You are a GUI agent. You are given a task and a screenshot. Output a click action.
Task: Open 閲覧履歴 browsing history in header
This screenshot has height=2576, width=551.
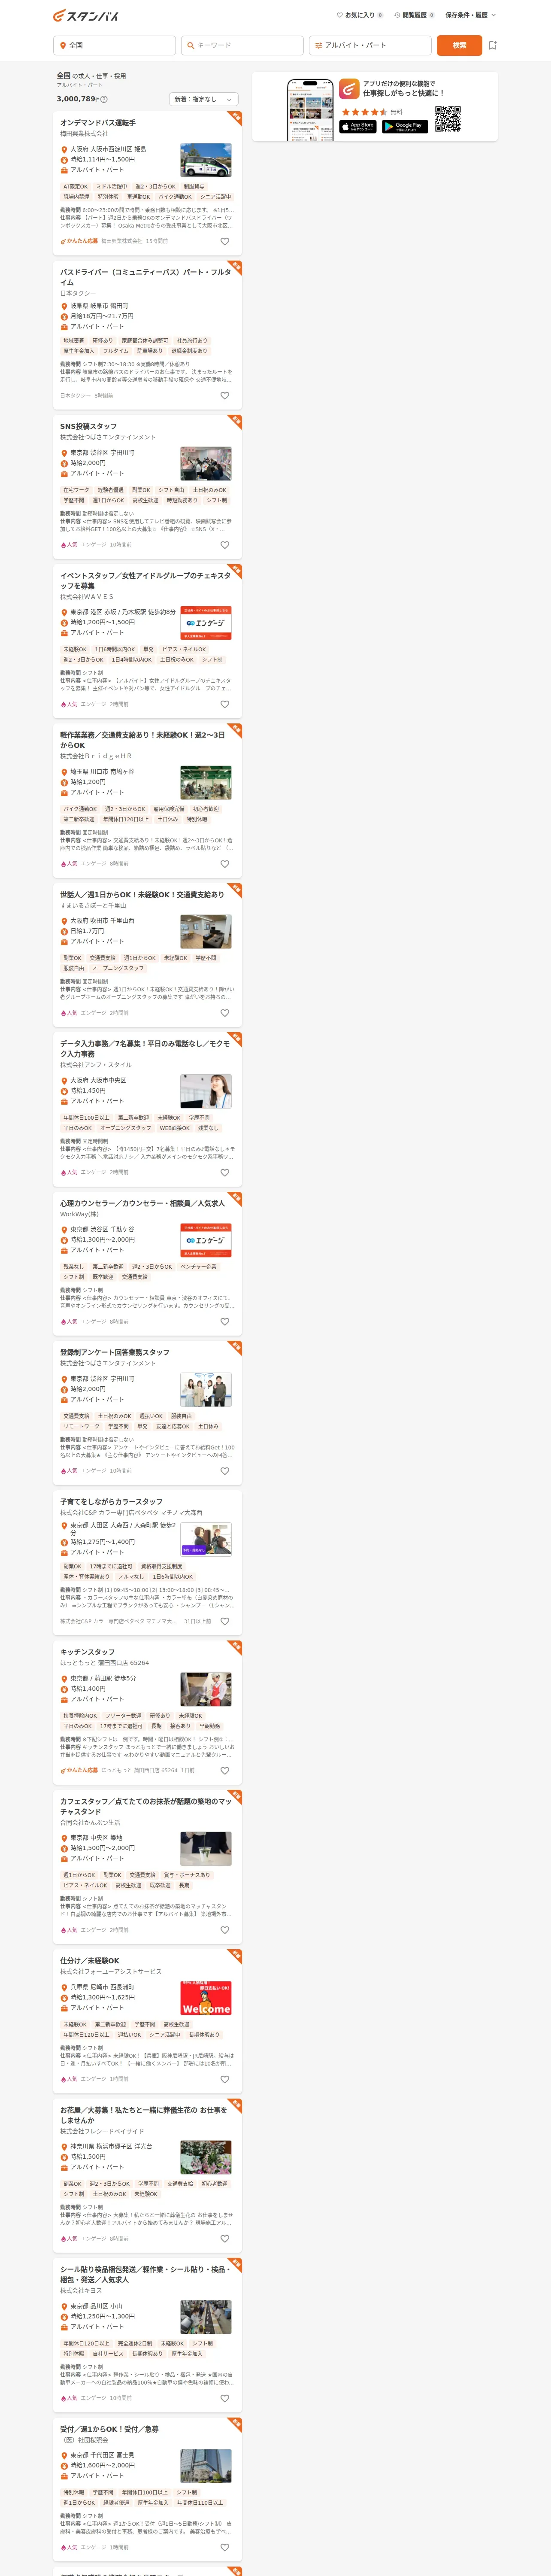(414, 15)
